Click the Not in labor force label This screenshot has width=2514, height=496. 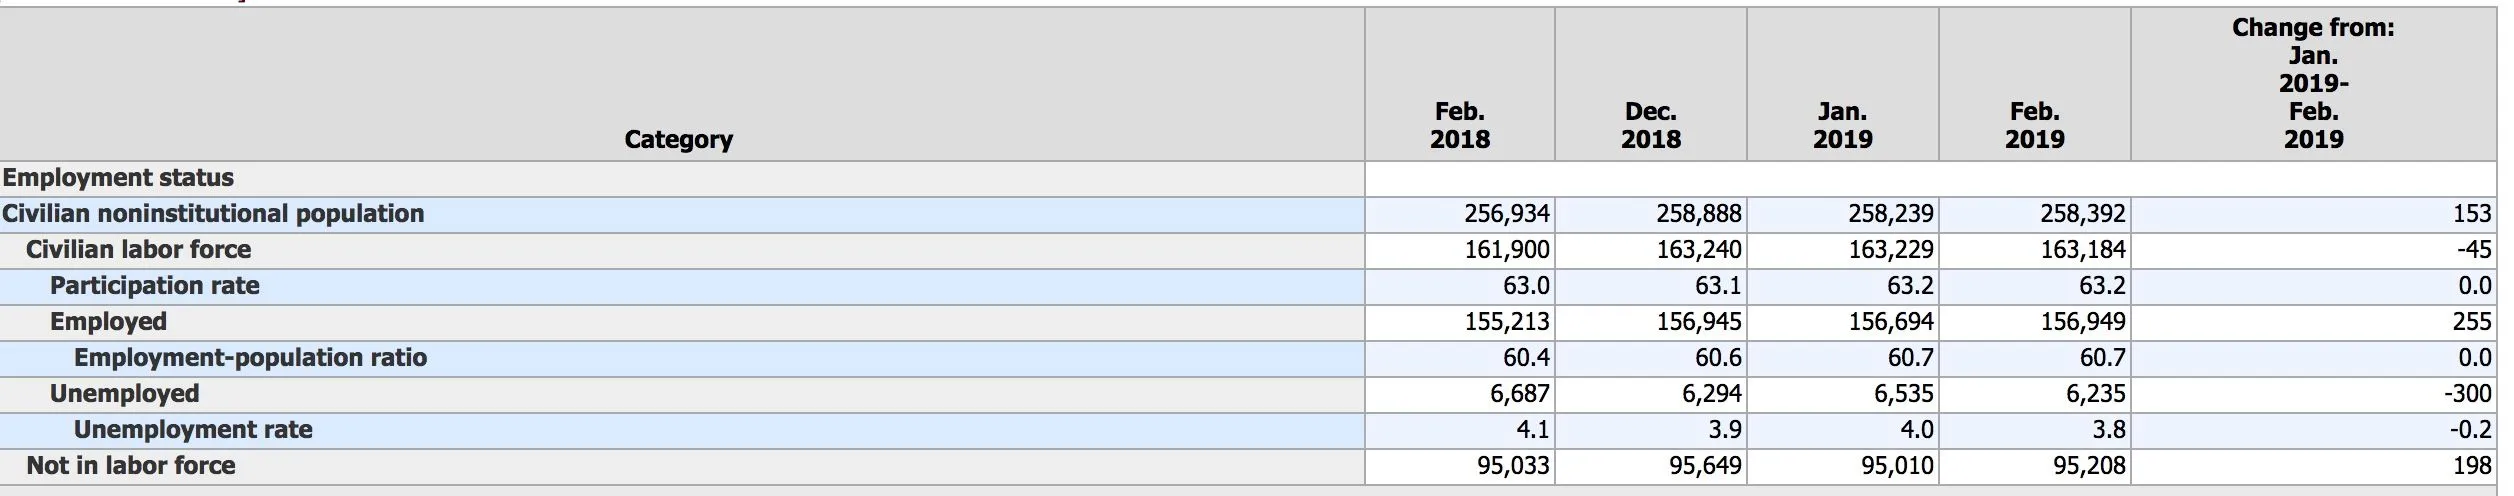click(x=131, y=466)
